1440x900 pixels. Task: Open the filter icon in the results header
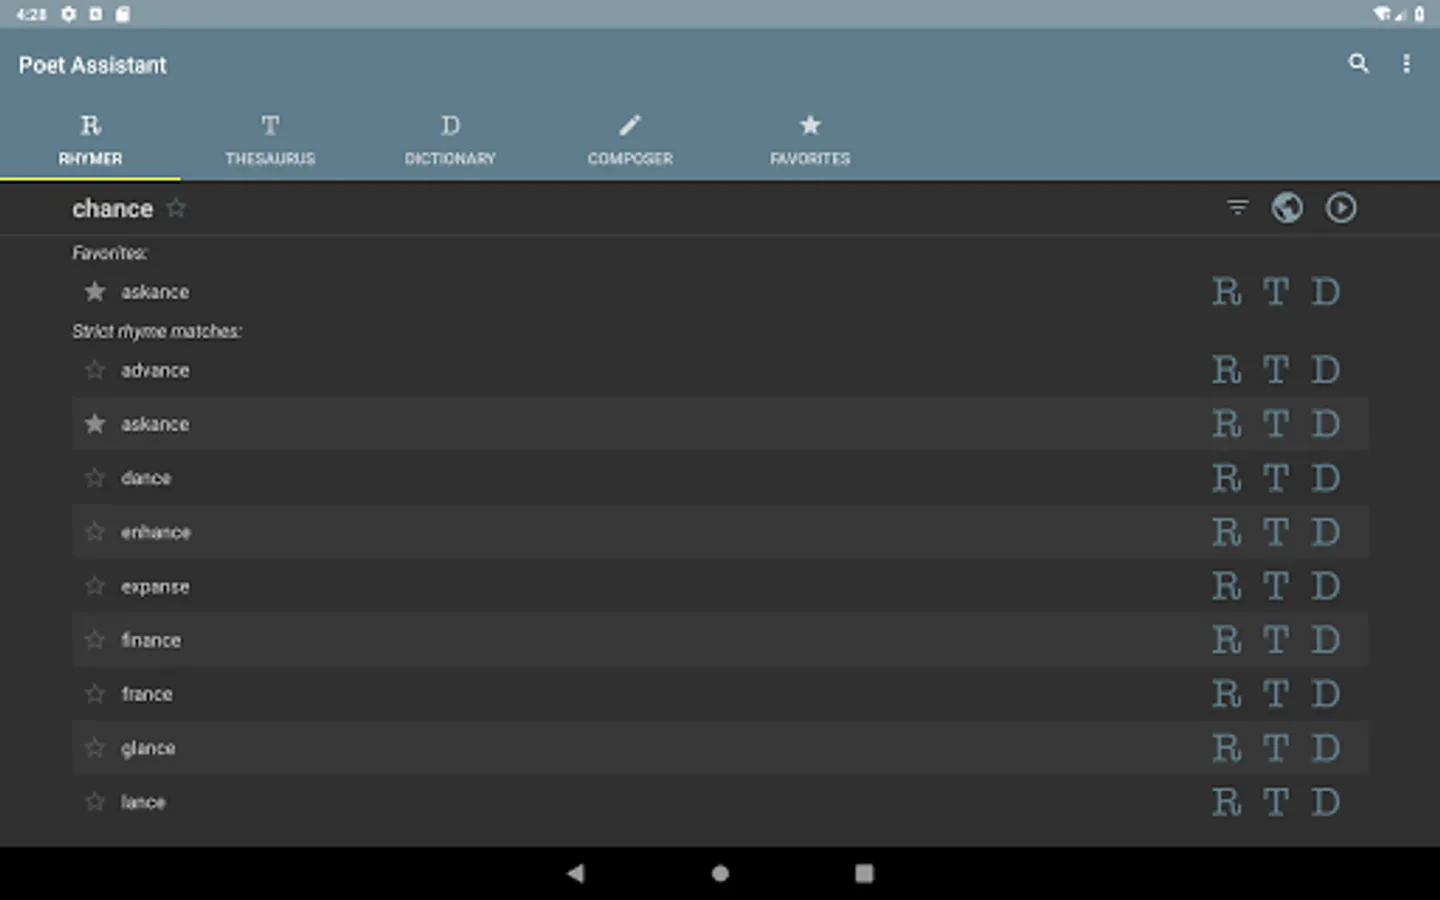coord(1237,208)
